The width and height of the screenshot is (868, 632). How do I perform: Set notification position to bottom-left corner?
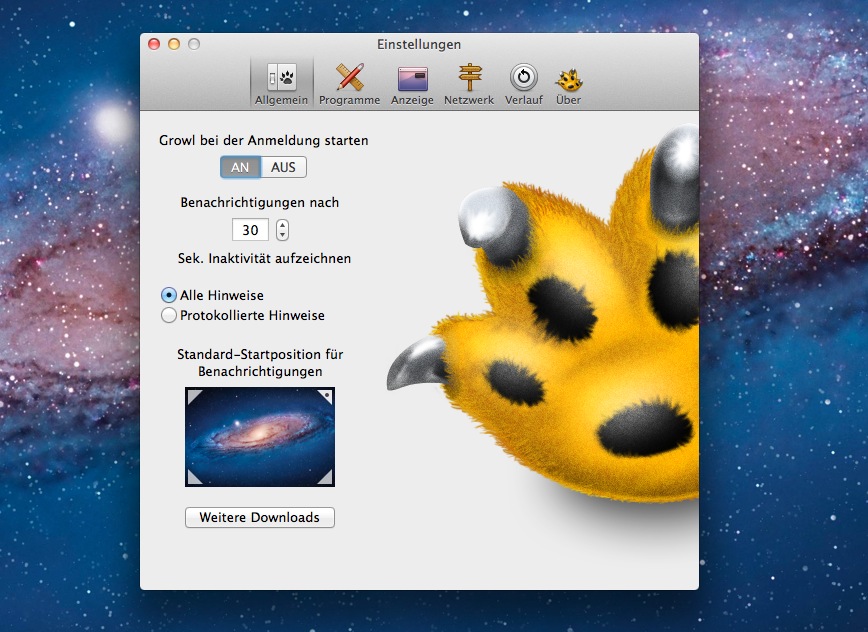pos(194,478)
